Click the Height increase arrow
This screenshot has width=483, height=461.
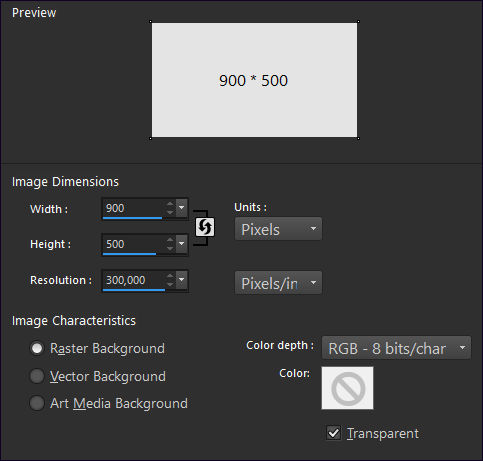pos(170,240)
